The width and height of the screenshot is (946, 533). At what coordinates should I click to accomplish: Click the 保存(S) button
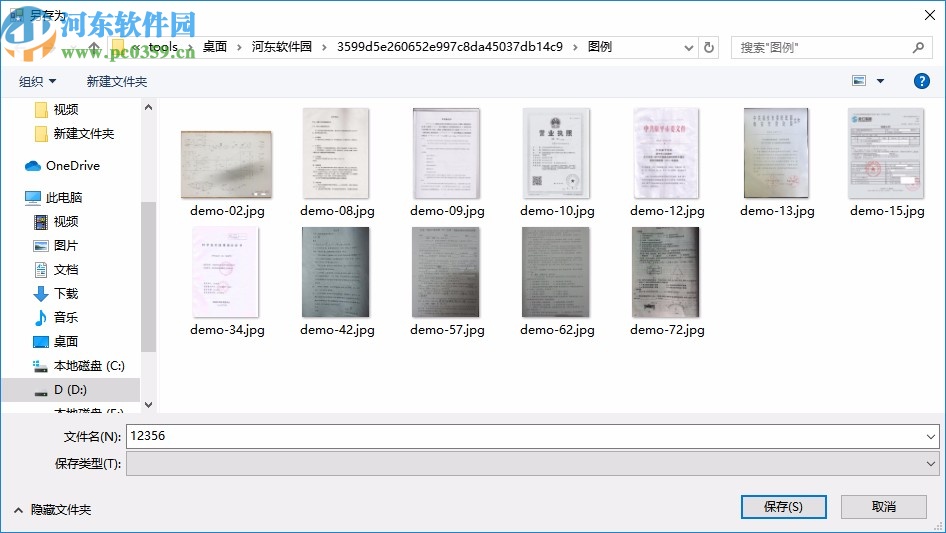pyautogui.click(x=783, y=506)
